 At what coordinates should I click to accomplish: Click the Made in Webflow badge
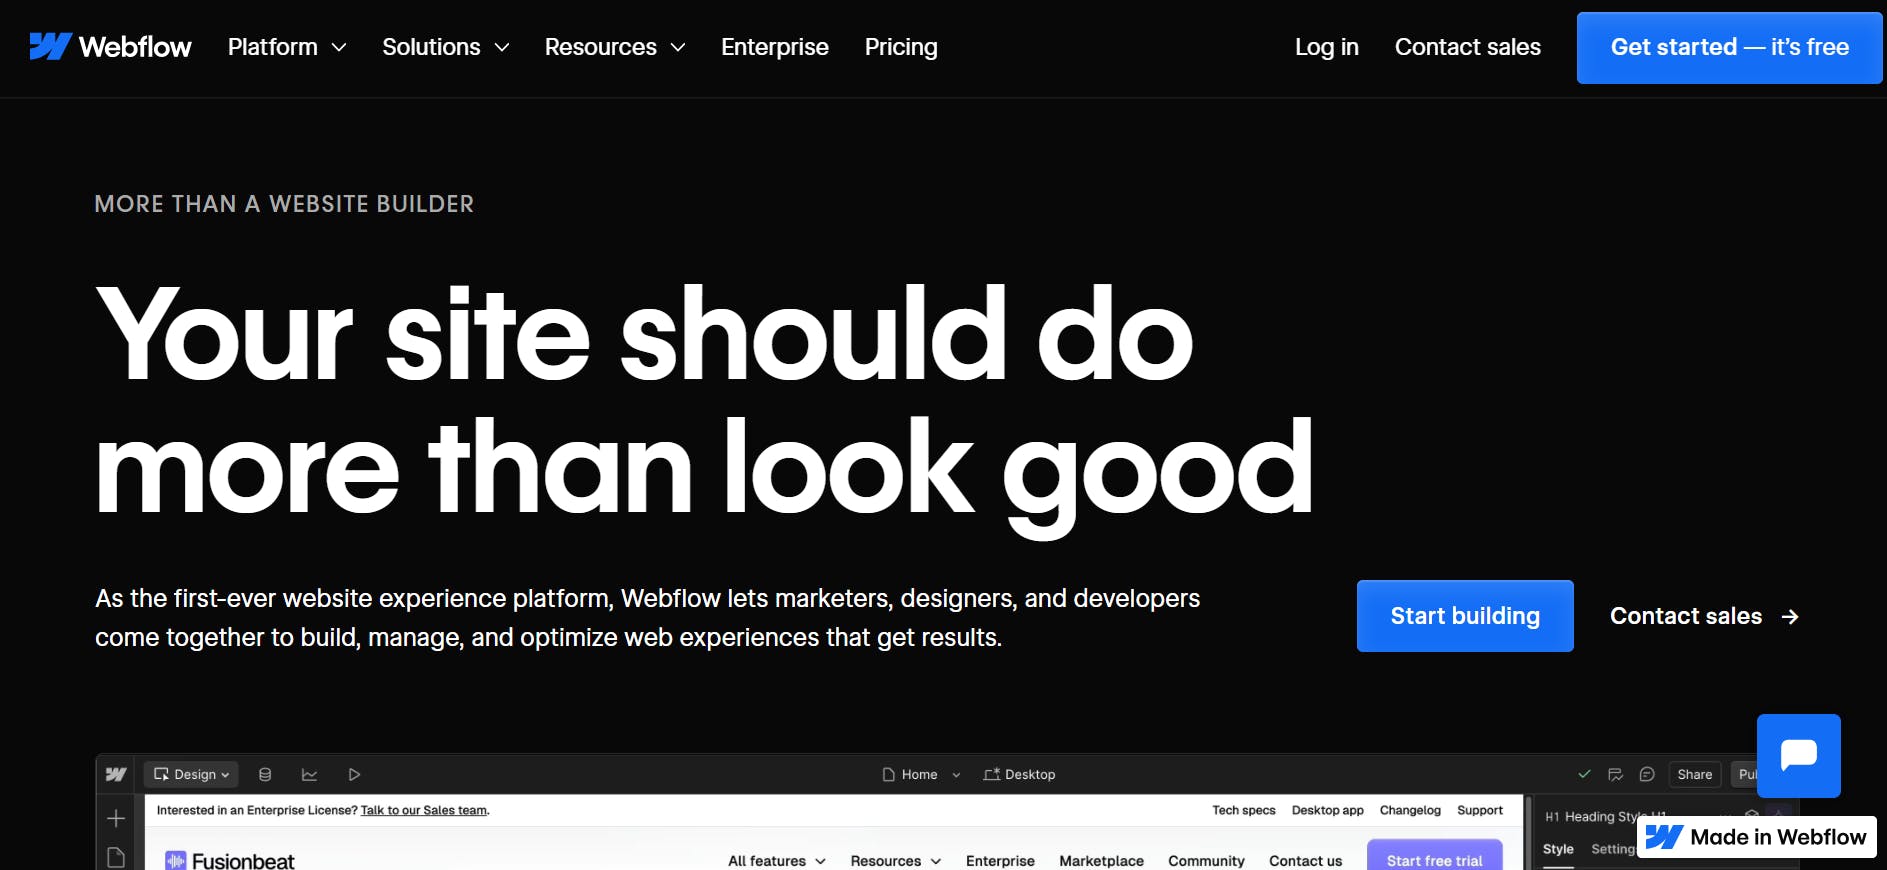[x=1757, y=837]
